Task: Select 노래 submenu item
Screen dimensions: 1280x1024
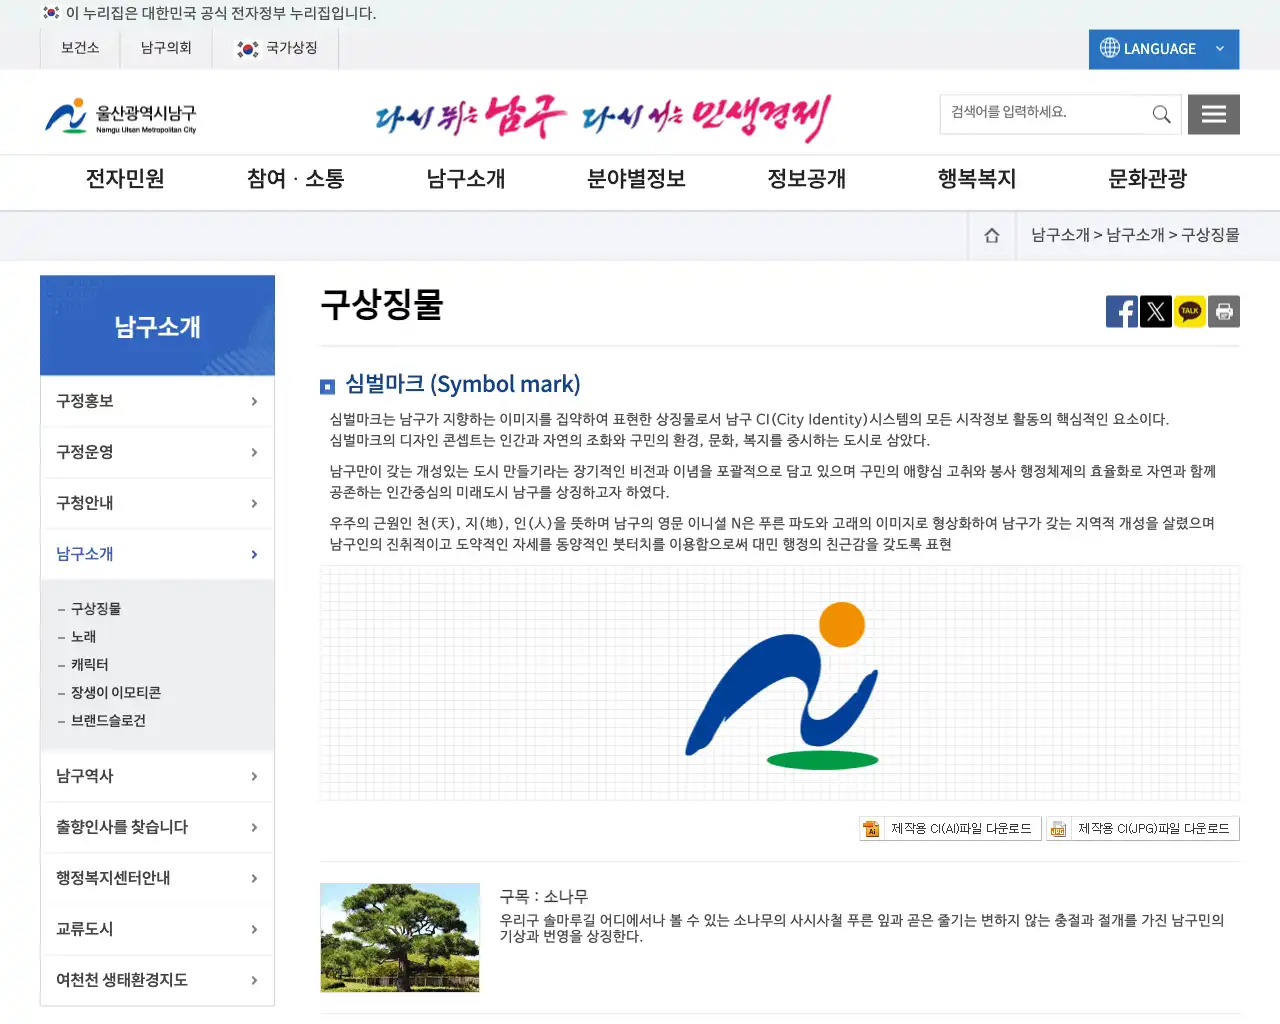Action: pyautogui.click(x=83, y=637)
